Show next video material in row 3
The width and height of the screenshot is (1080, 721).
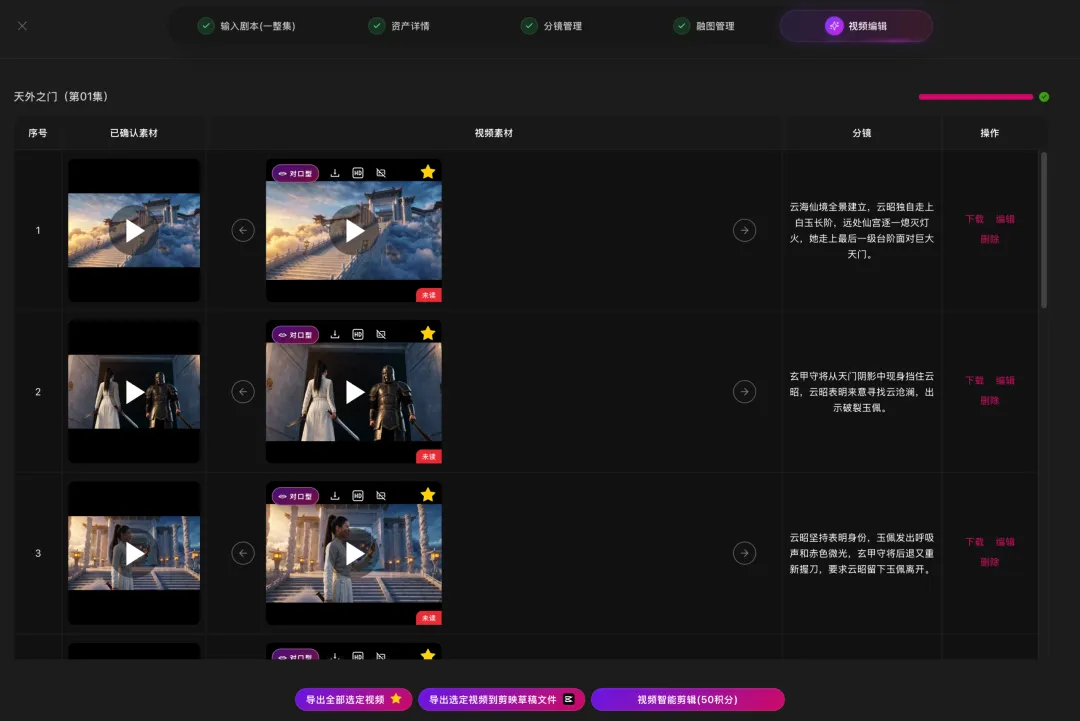(x=745, y=553)
